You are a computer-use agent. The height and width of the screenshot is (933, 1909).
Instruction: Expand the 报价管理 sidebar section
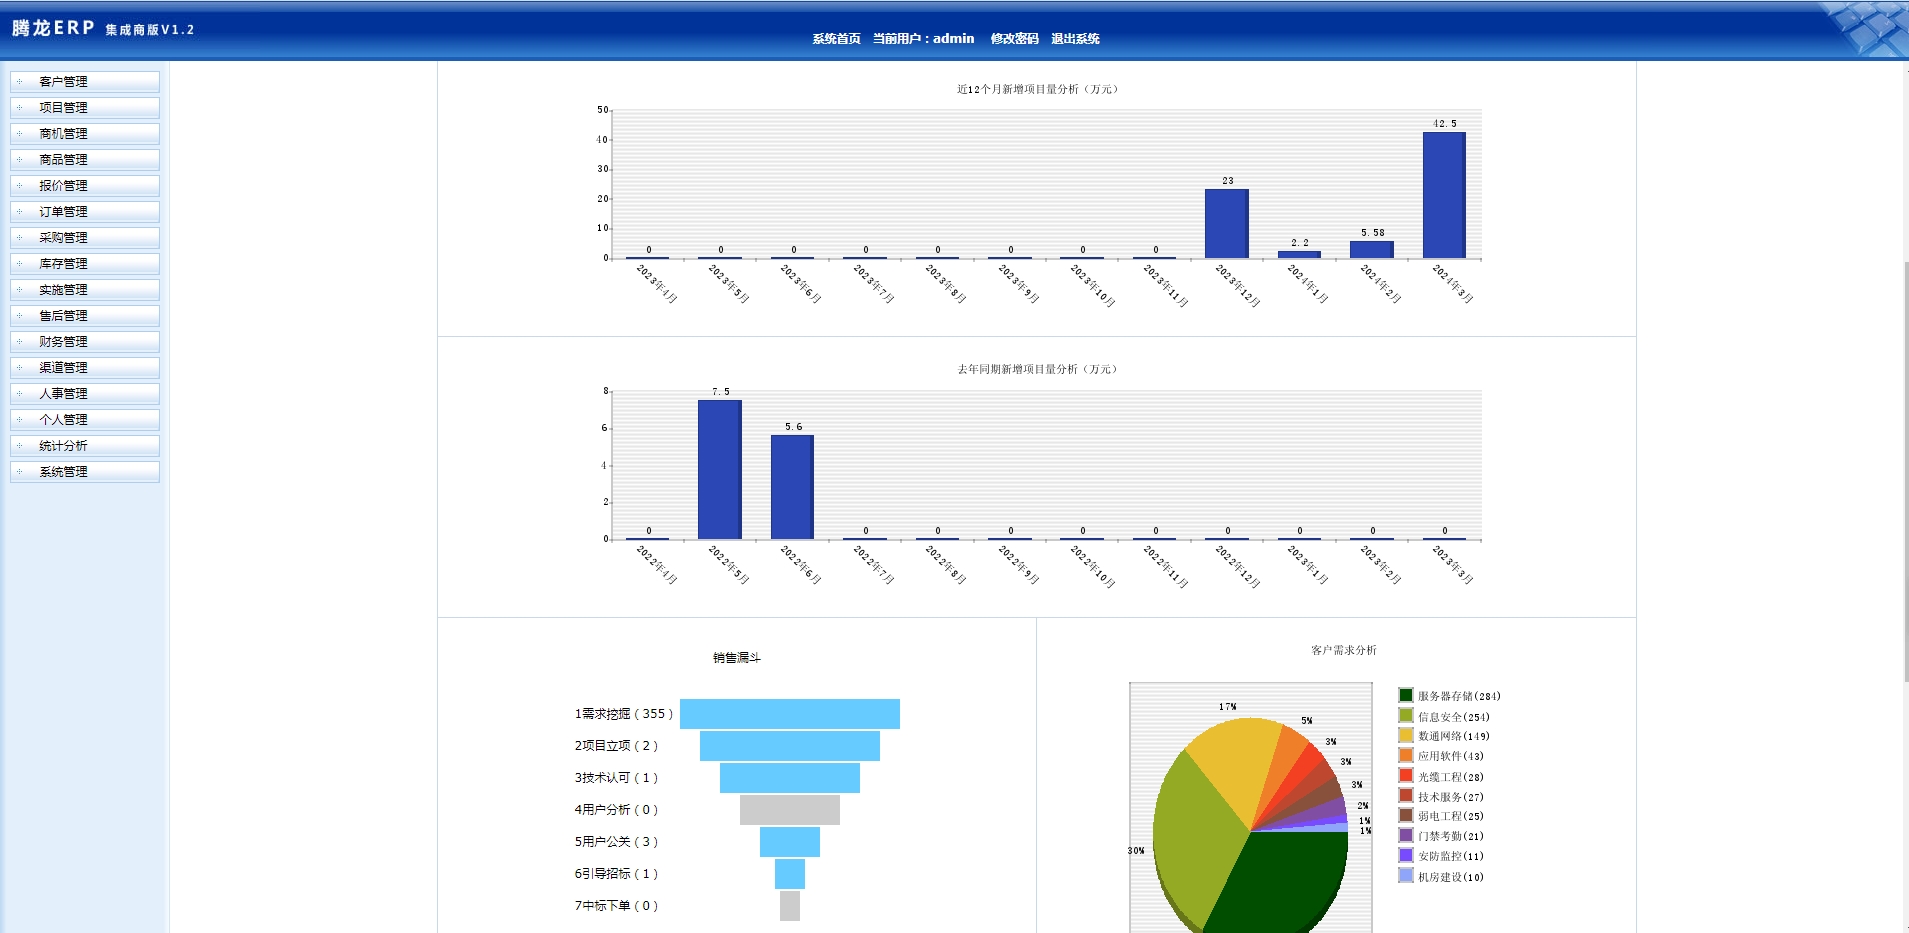click(x=63, y=186)
